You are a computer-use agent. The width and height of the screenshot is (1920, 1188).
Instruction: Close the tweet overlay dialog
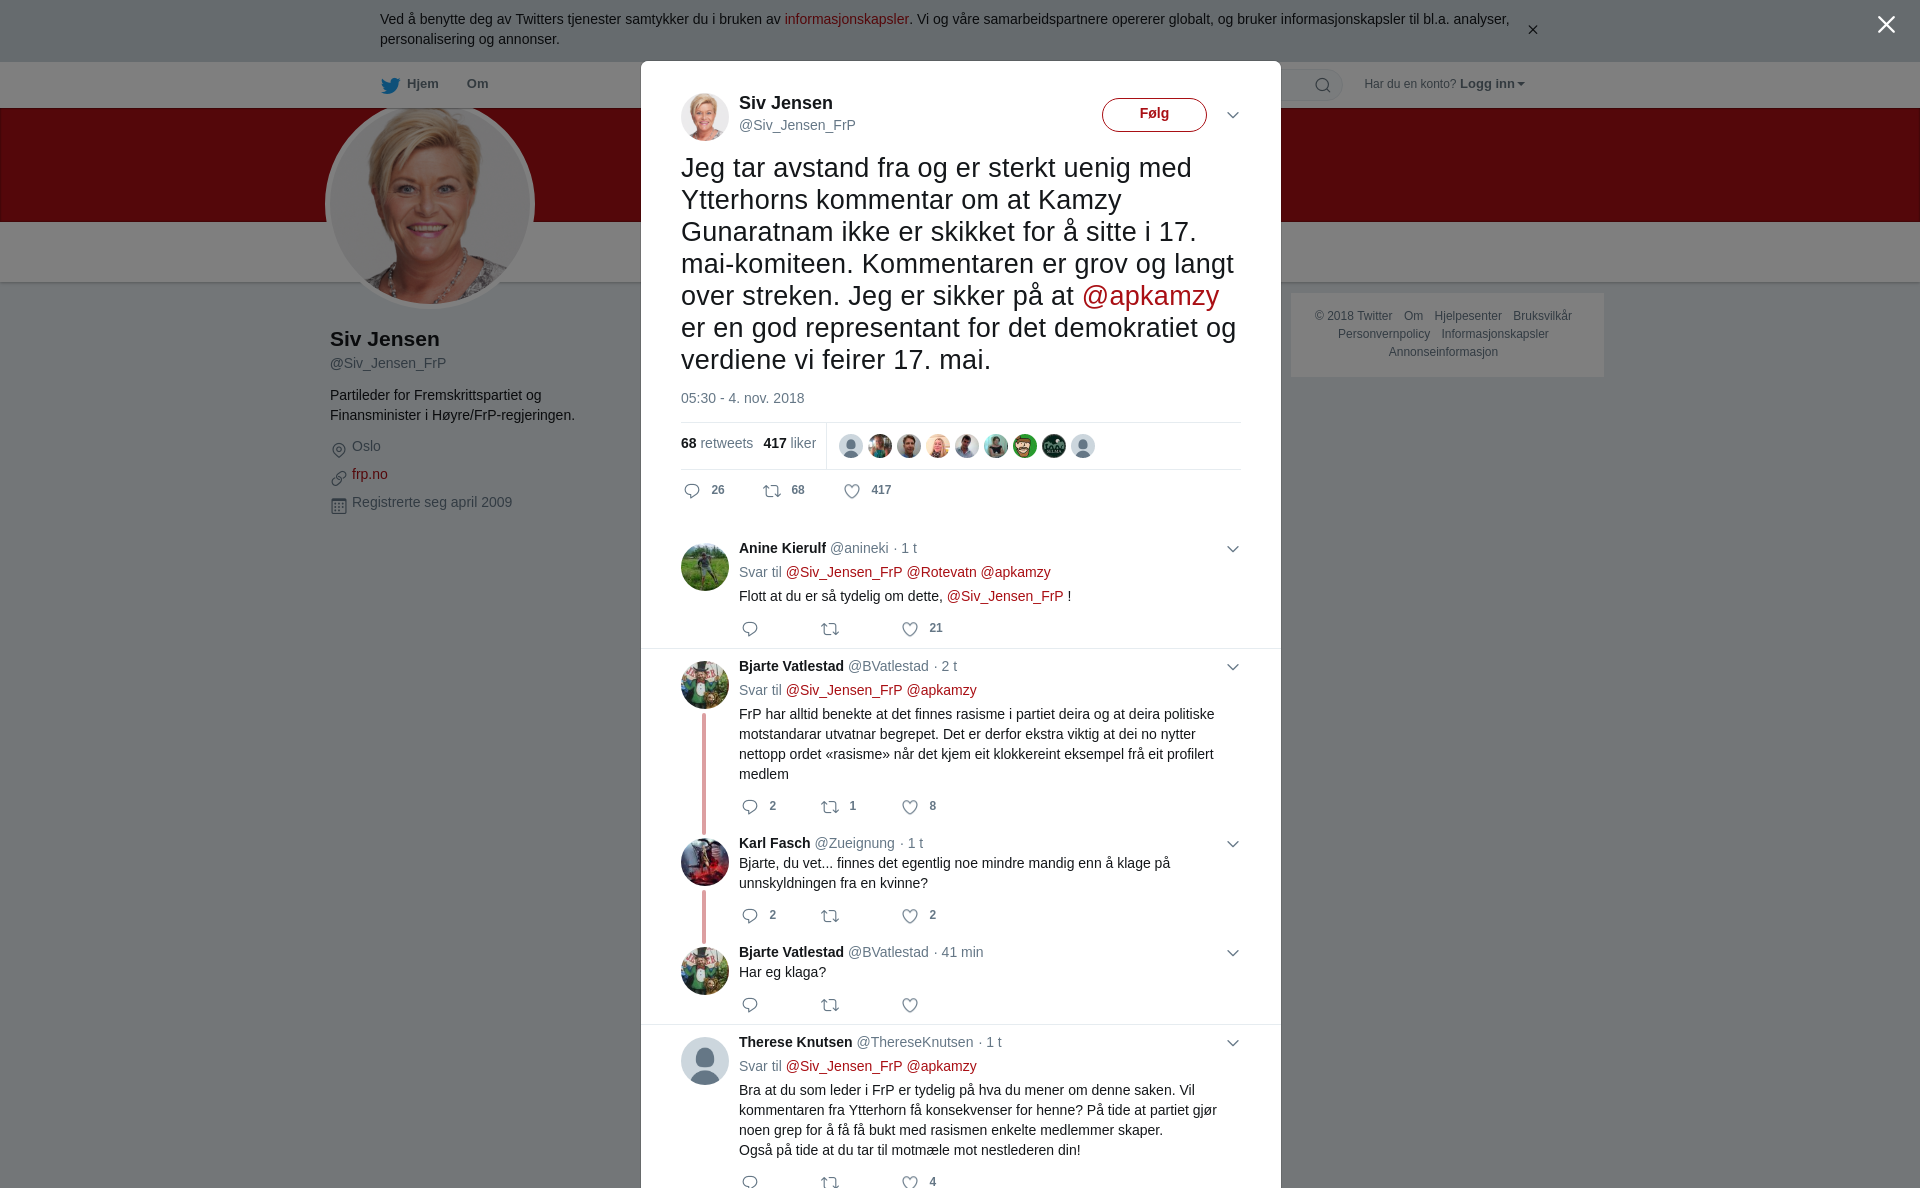1886,25
